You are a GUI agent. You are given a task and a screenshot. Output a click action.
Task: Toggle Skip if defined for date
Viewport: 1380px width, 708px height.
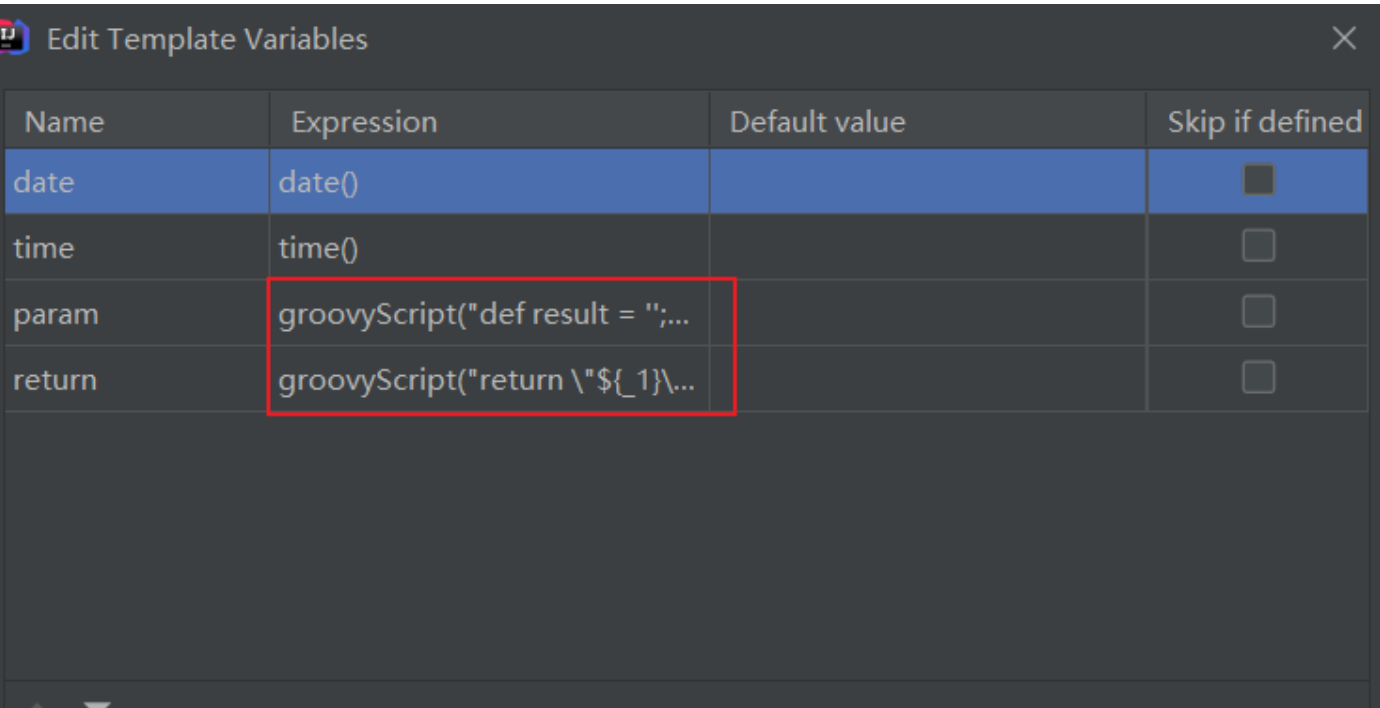point(1258,181)
